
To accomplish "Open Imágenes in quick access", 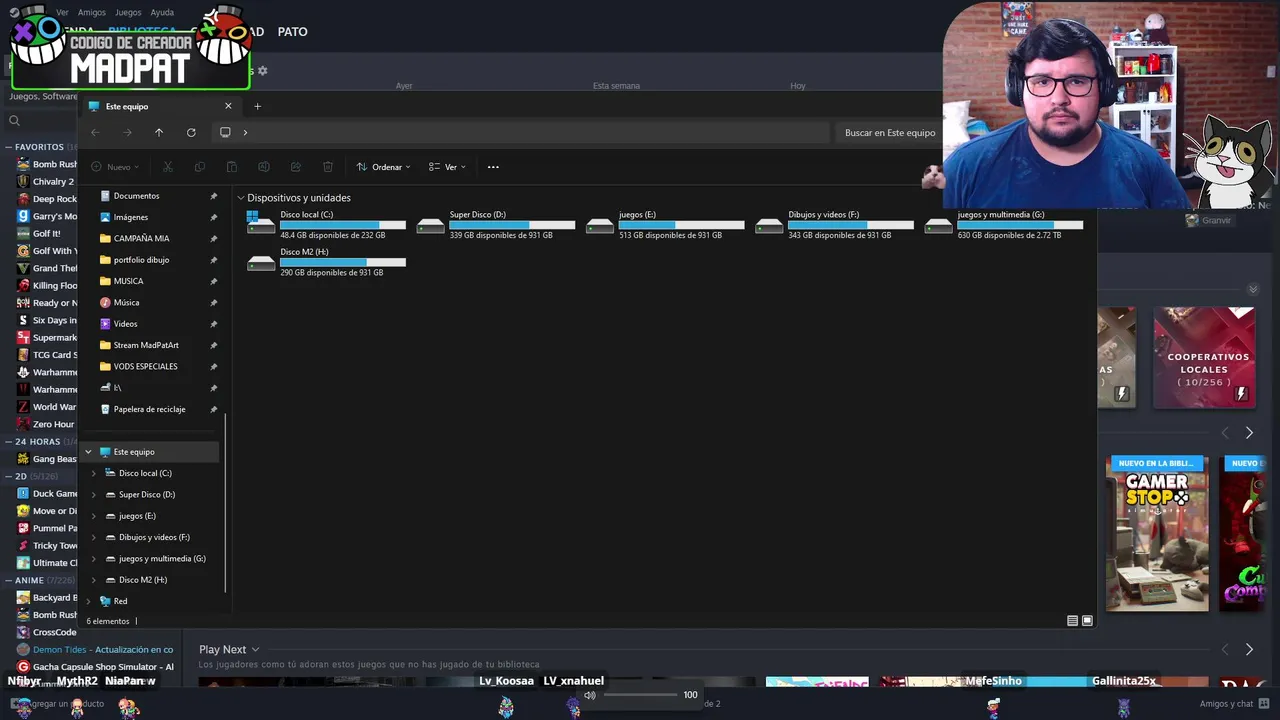I will (x=130, y=217).
